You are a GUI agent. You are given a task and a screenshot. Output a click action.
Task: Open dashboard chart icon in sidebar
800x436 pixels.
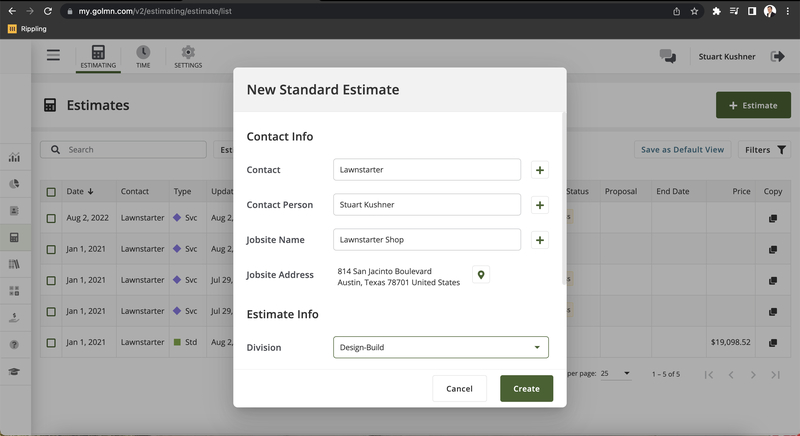pos(14,157)
